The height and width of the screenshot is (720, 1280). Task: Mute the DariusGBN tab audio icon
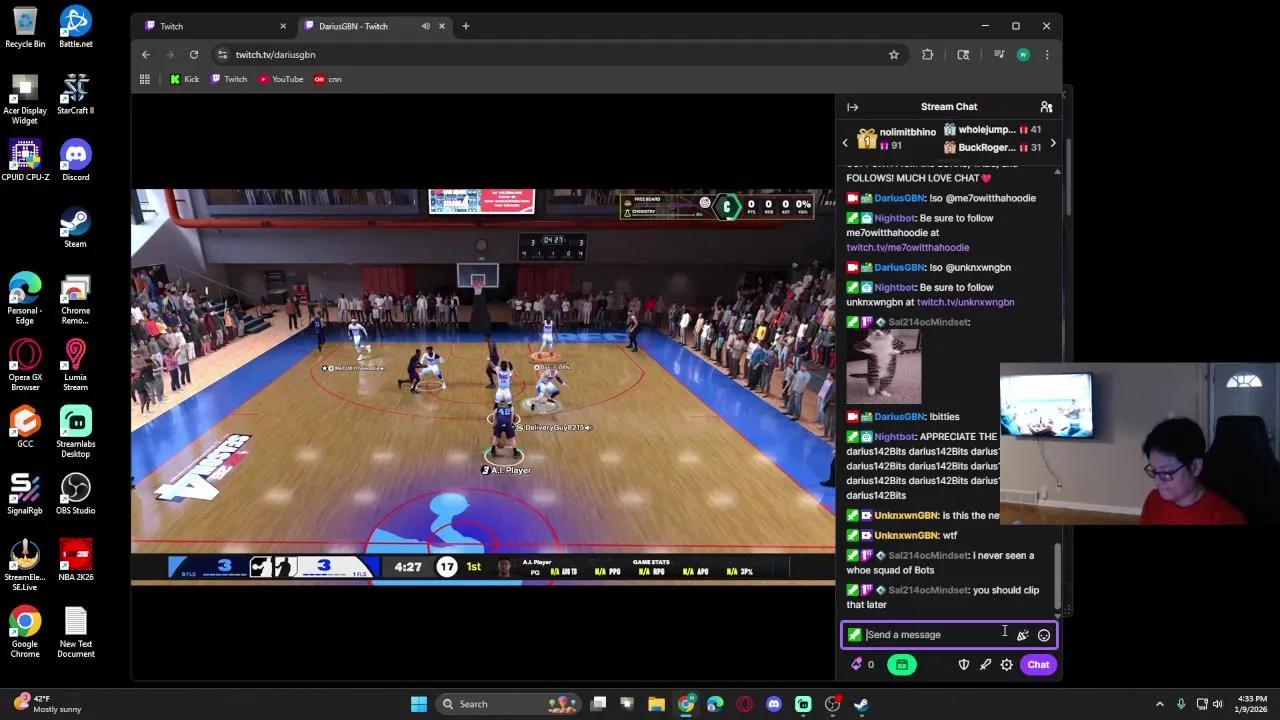(x=426, y=26)
